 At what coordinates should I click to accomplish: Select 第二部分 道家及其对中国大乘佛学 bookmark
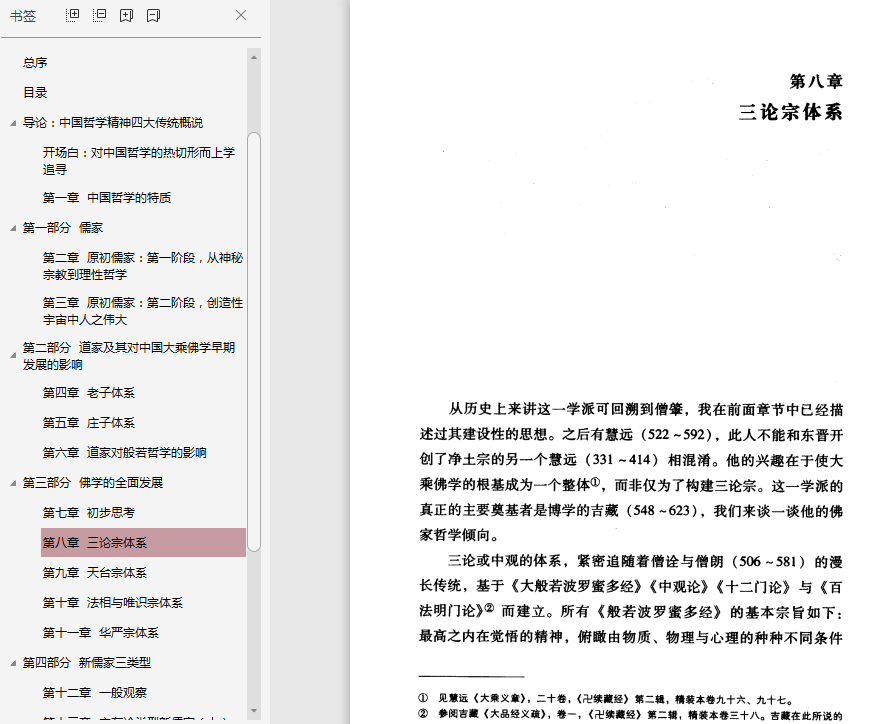129,356
